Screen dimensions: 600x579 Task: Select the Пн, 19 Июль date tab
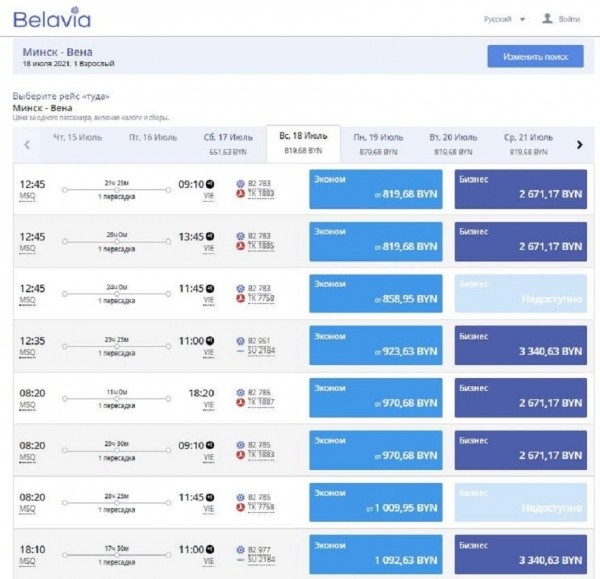379,143
